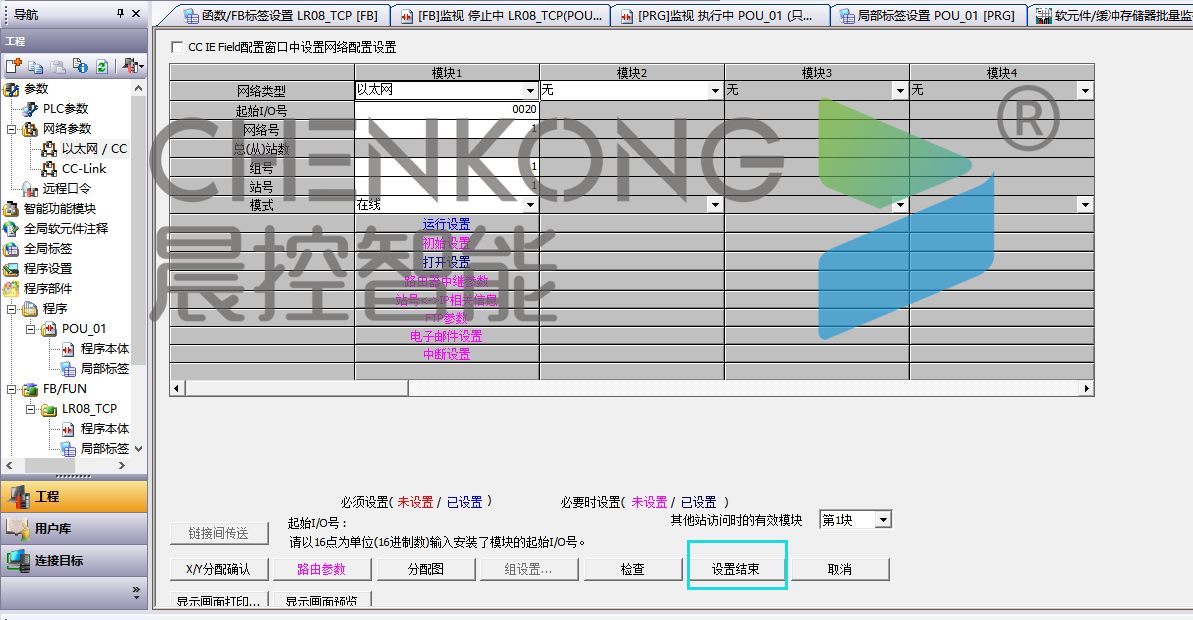Click the 智能功能模块 icon
The image size is (1193, 620).
tap(11, 208)
